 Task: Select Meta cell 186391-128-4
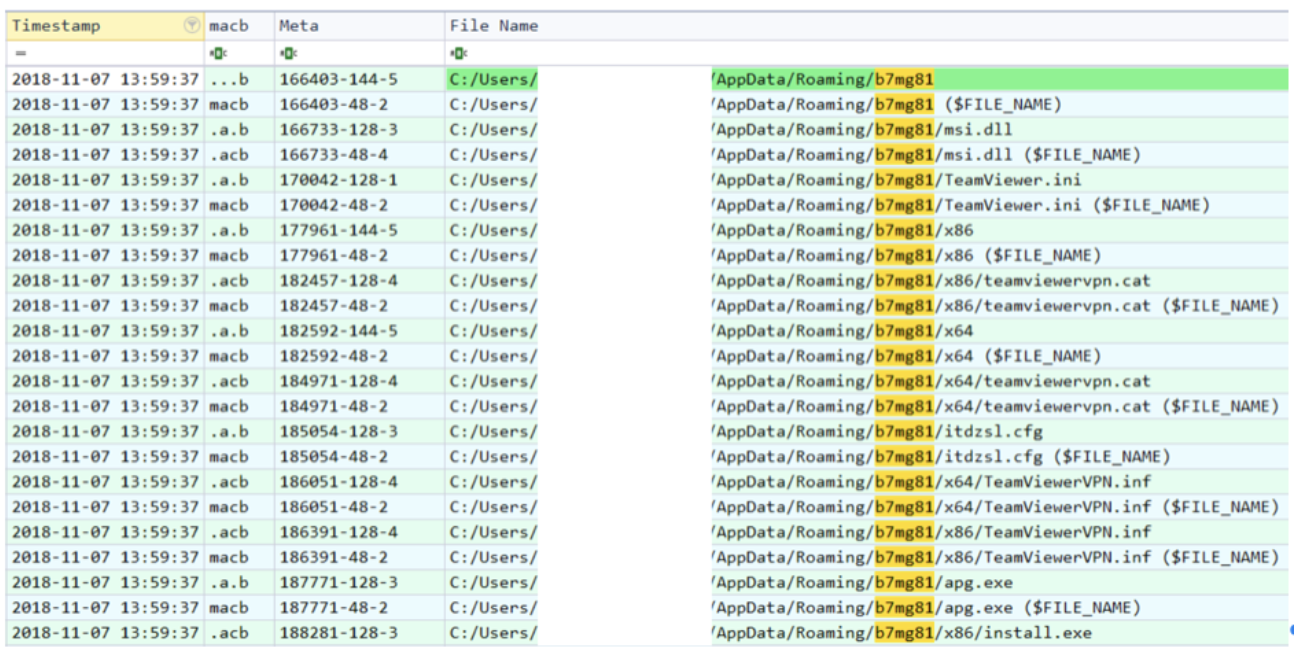click(x=360, y=532)
